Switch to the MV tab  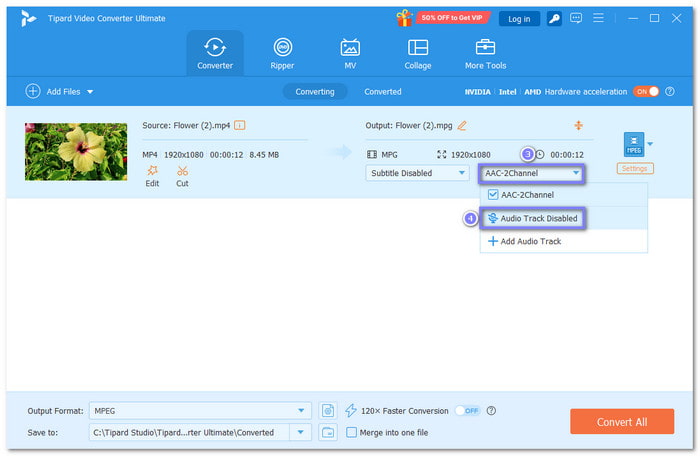point(350,53)
